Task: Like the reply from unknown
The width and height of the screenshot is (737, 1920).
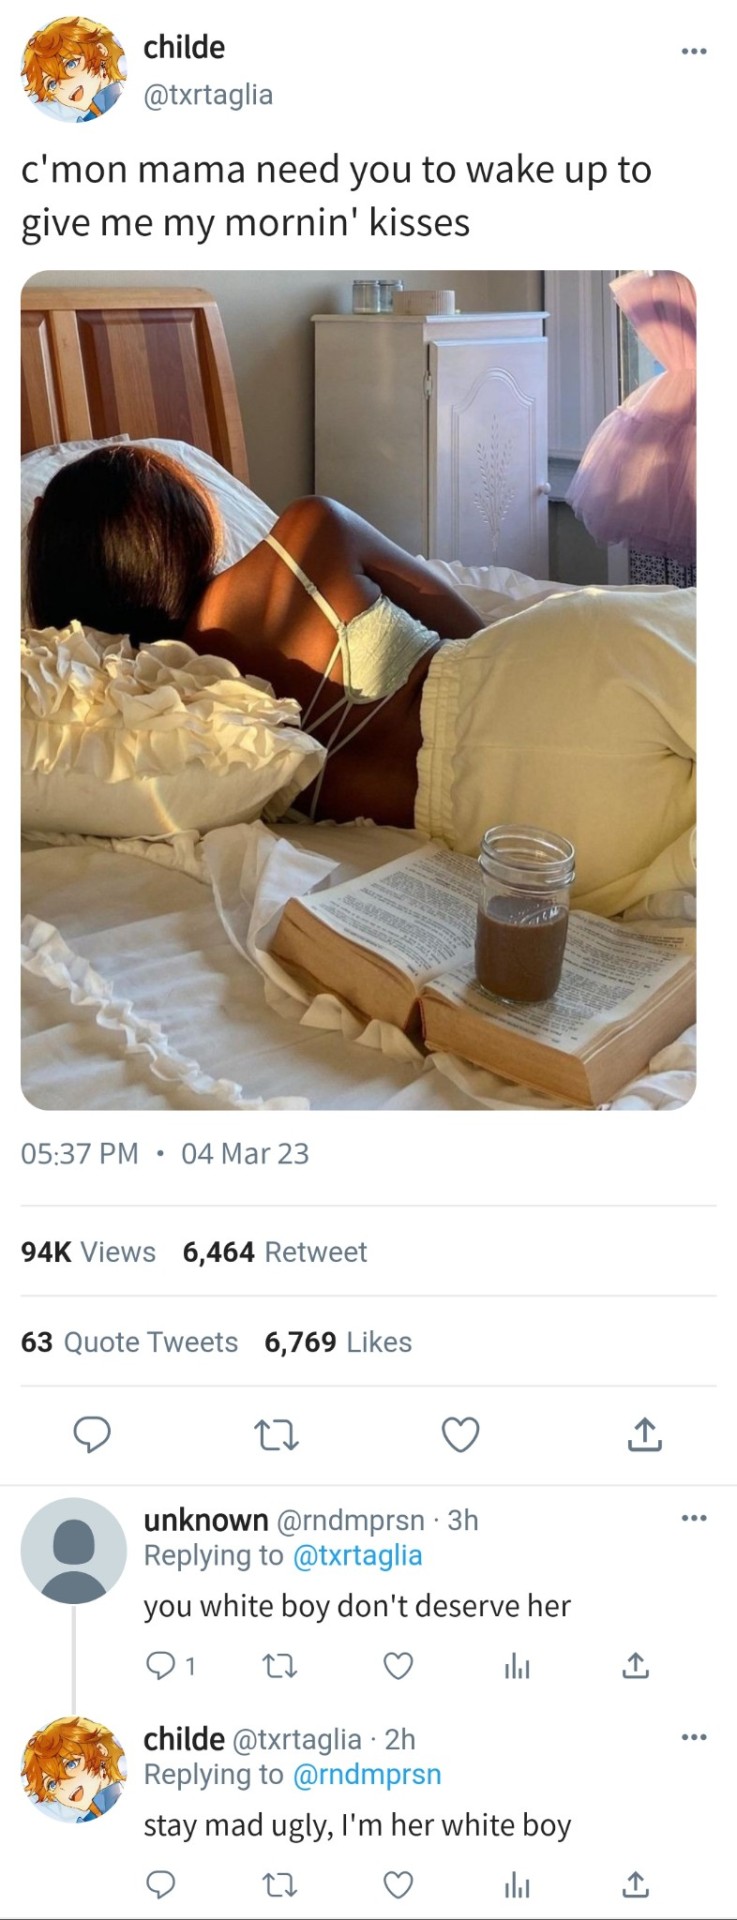Action: click(x=398, y=1665)
